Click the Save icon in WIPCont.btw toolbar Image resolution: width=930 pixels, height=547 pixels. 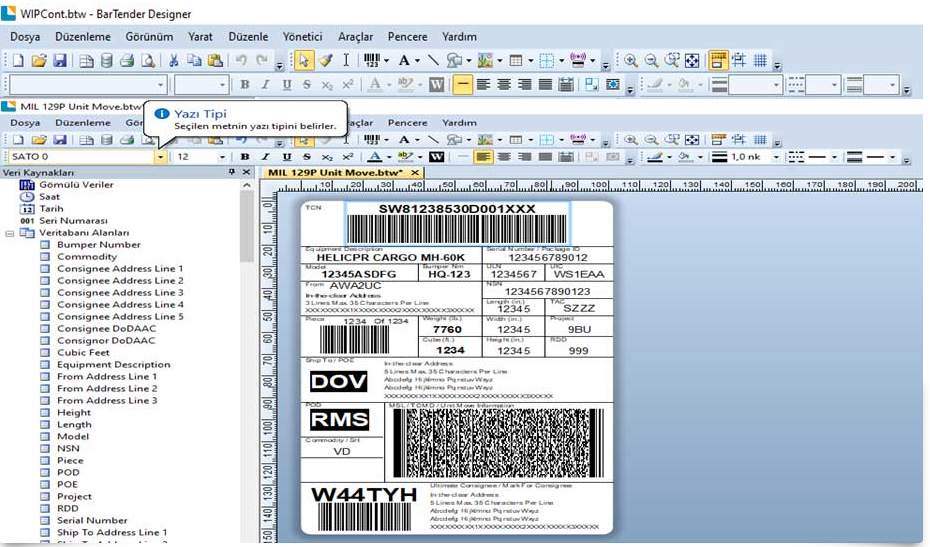(60, 61)
